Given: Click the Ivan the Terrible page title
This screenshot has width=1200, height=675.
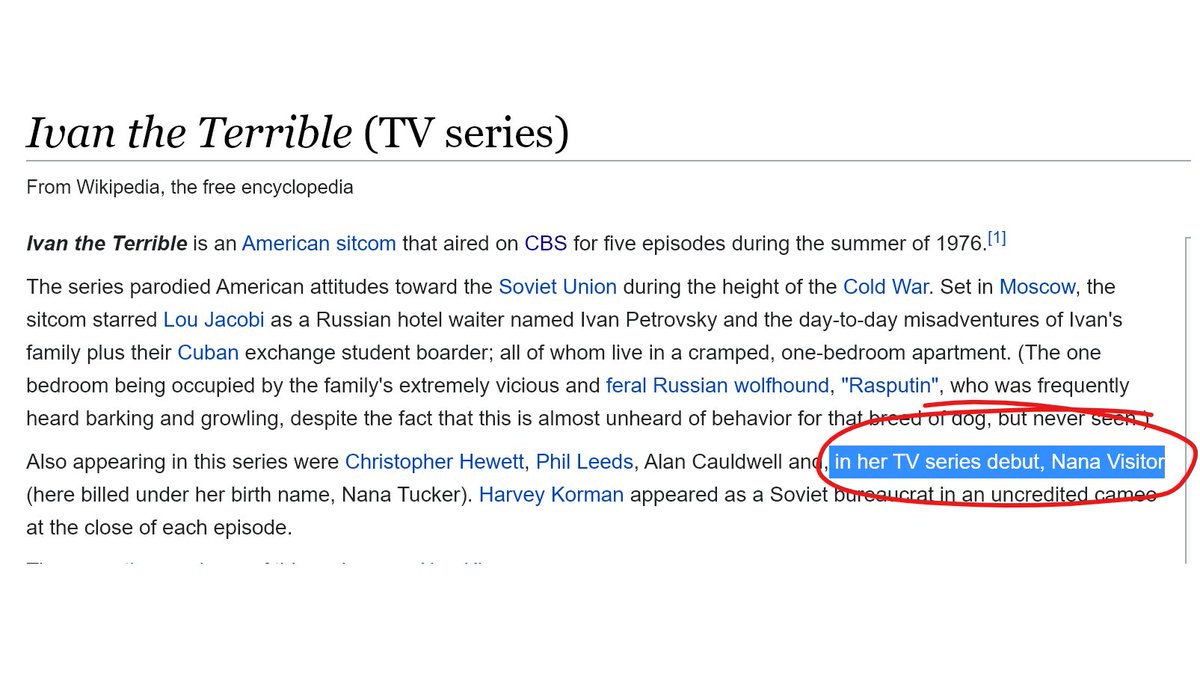Looking at the screenshot, I should 297,133.
